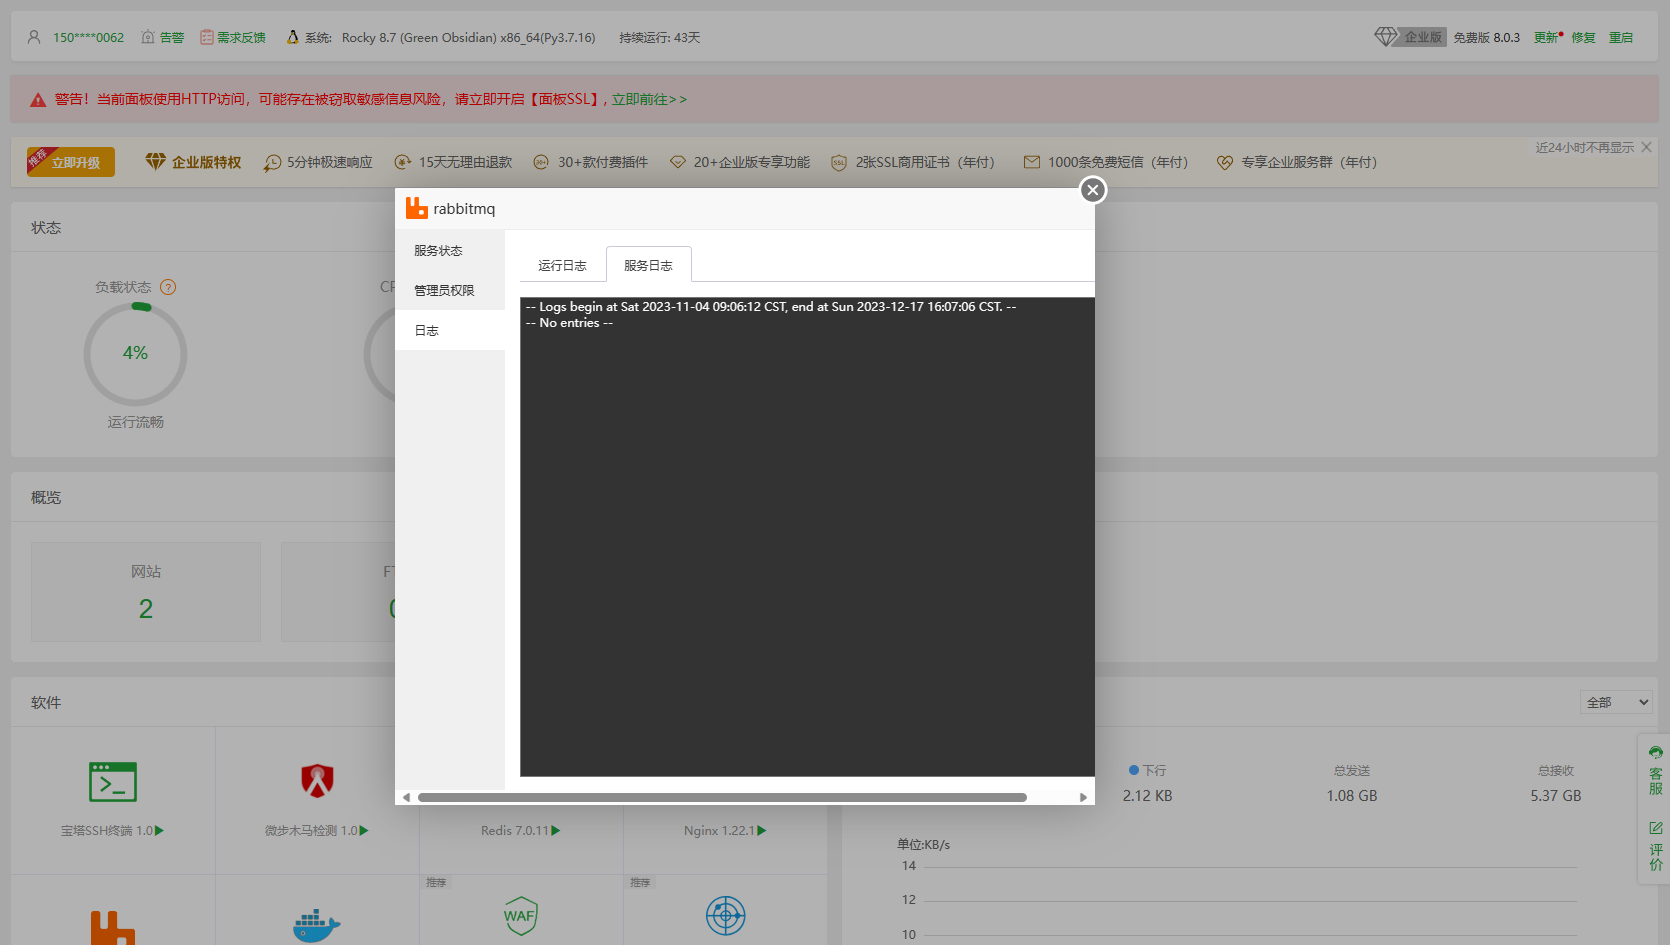Click Nginx 1.22.1 software entry
The height and width of the screenshot is (945, 1670).
tap(725, 830)
